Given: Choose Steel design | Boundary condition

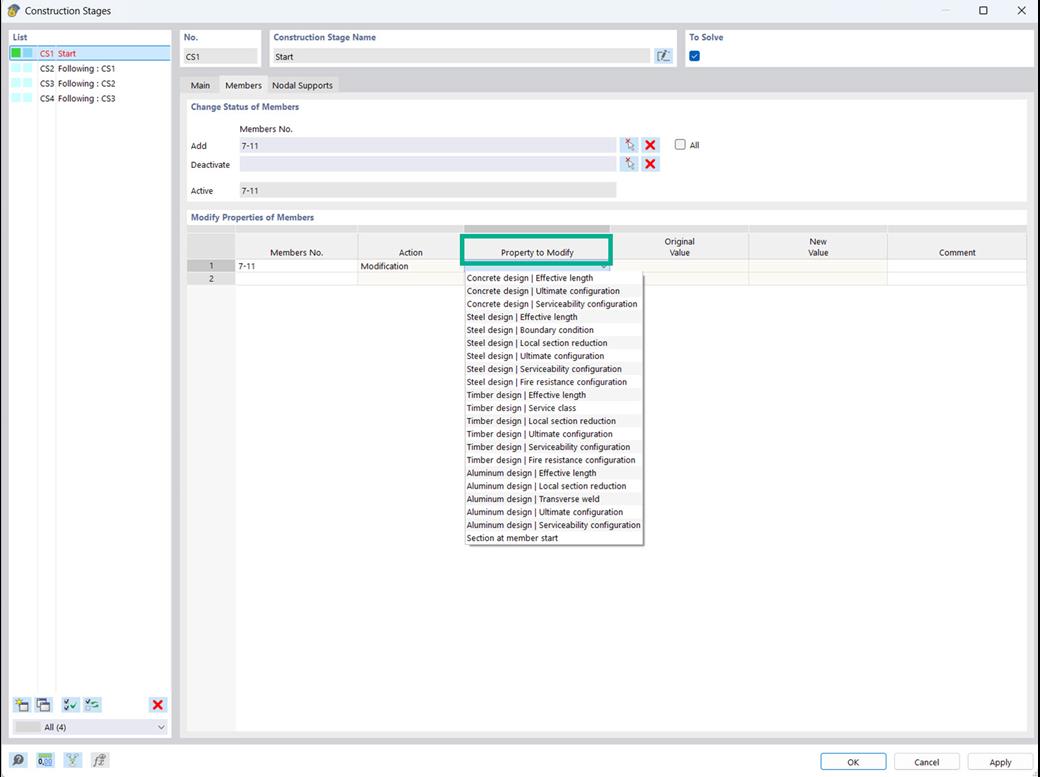Looking at the screenshot, I should click(x=553, y=330).
